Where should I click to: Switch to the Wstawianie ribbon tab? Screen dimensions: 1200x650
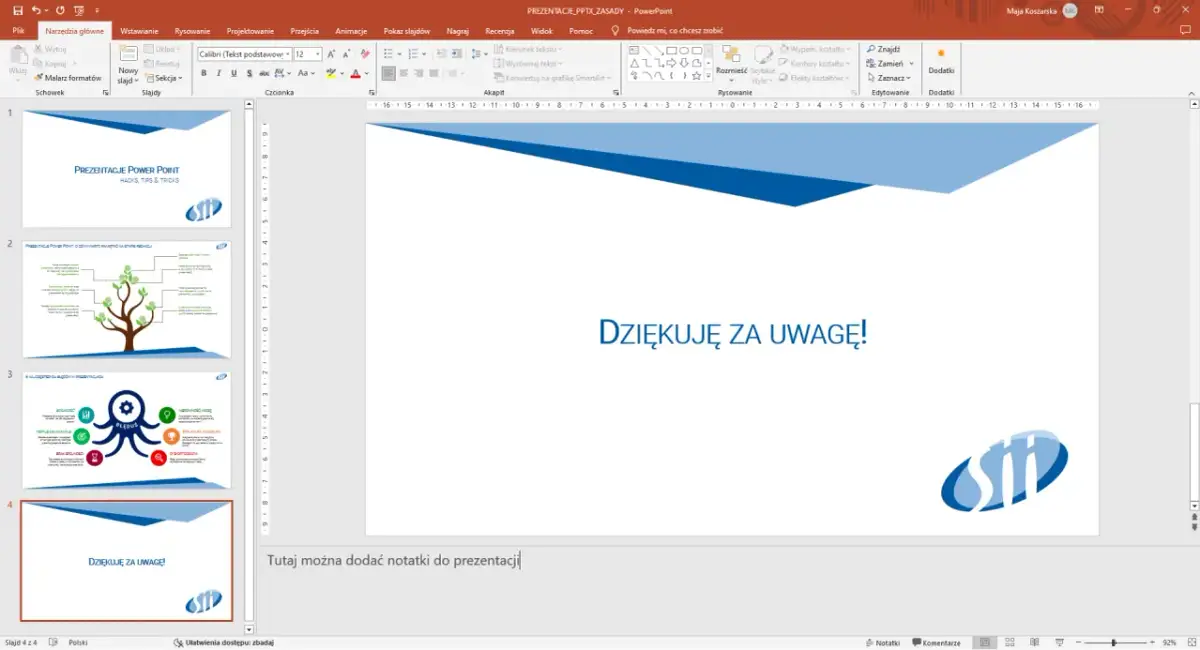[143, 30]
